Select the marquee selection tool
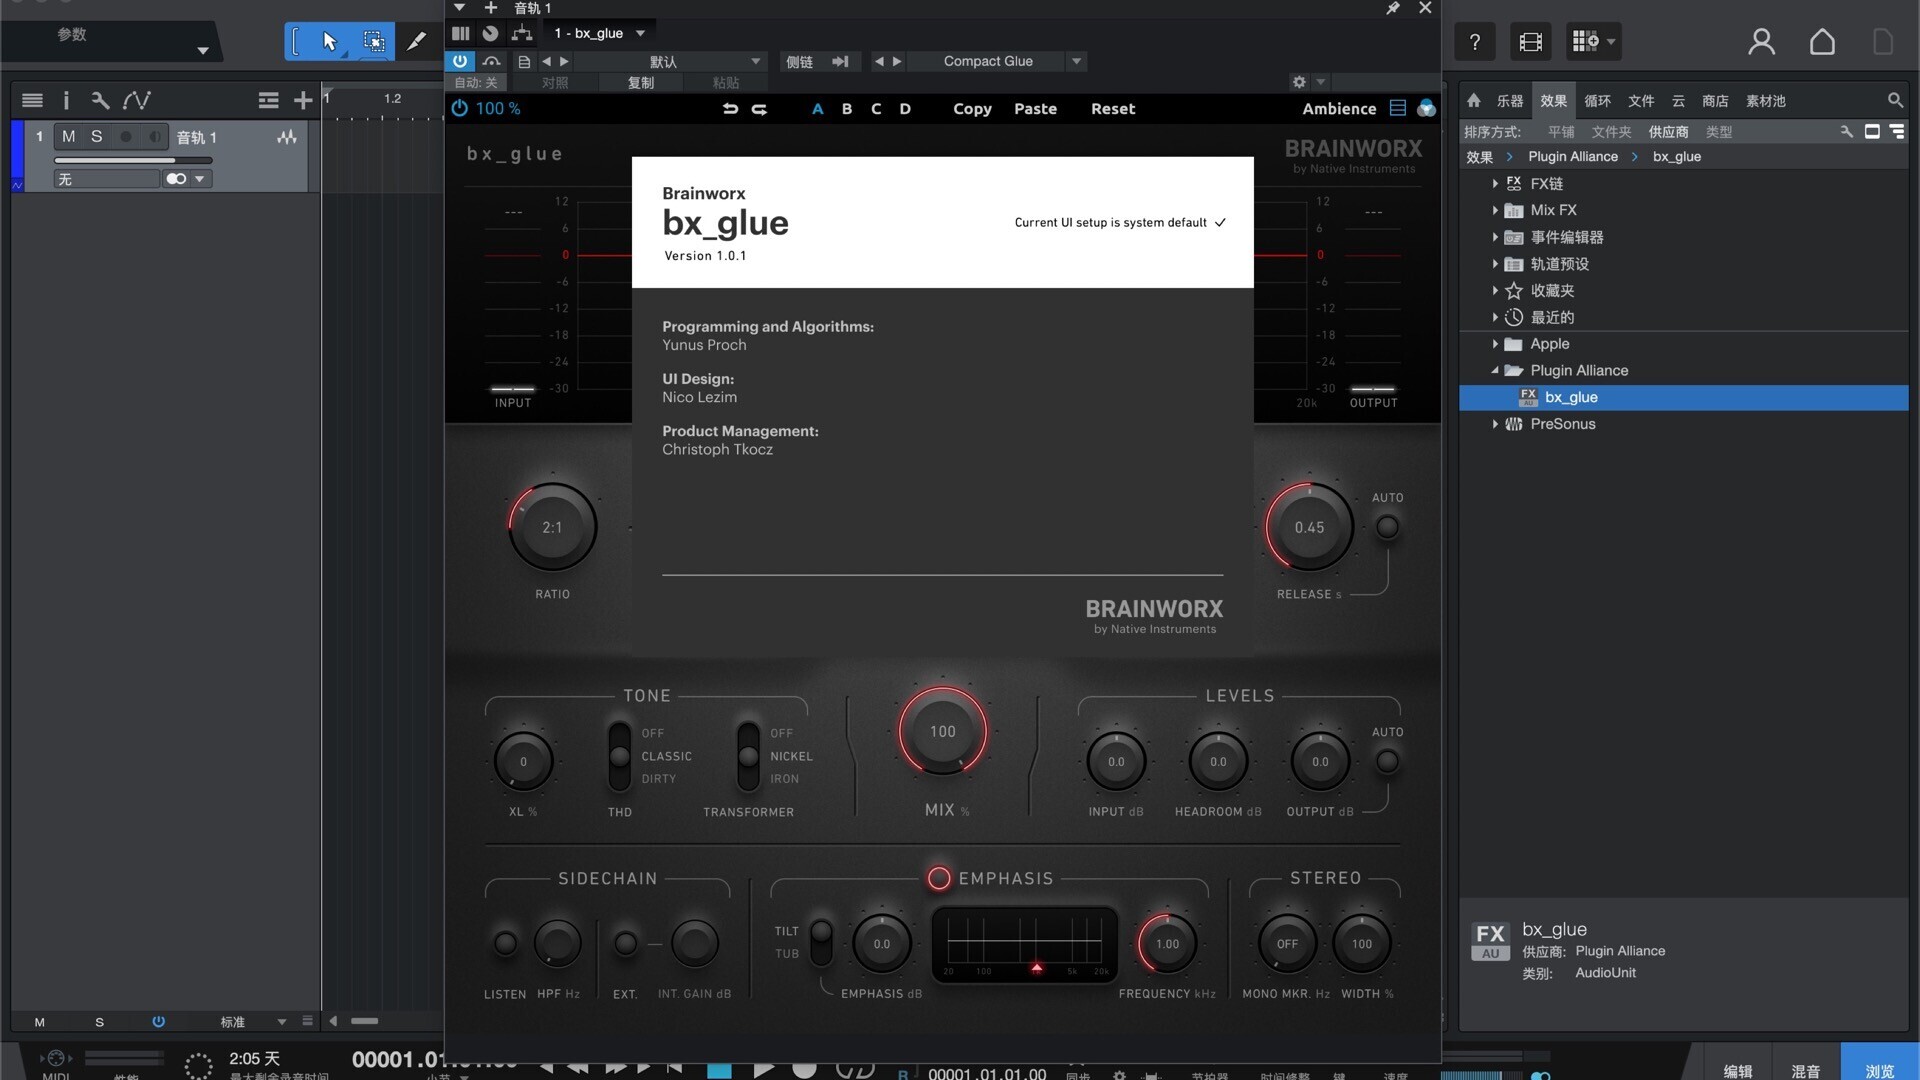Screen dimensions: 1920x1080 [374, 42]
